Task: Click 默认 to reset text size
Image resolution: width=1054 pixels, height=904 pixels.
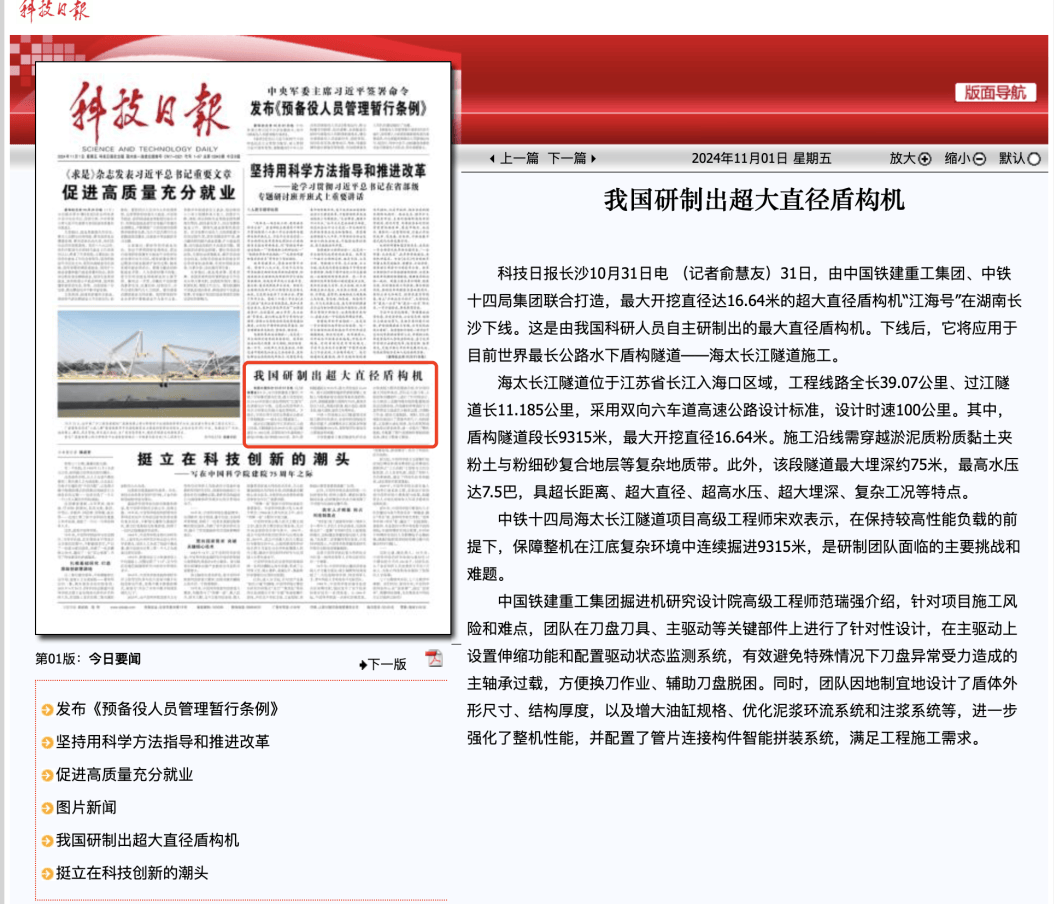Action: 1012,159
